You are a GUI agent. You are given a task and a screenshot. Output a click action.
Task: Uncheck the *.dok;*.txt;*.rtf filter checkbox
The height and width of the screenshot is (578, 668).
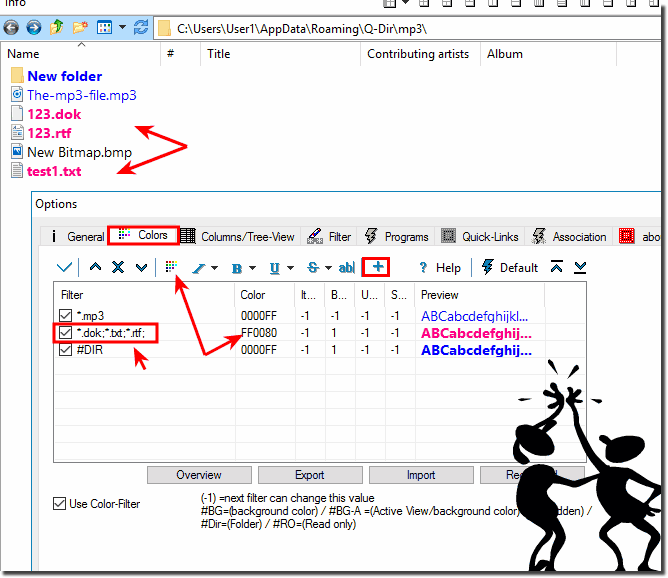click(65, 333)
